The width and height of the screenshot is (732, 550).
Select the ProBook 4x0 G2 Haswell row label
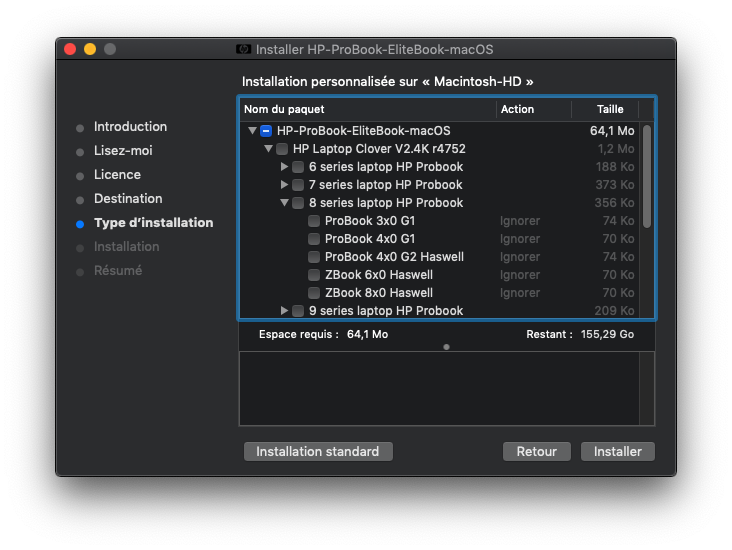pyautogui.click(x=394, y=257)
